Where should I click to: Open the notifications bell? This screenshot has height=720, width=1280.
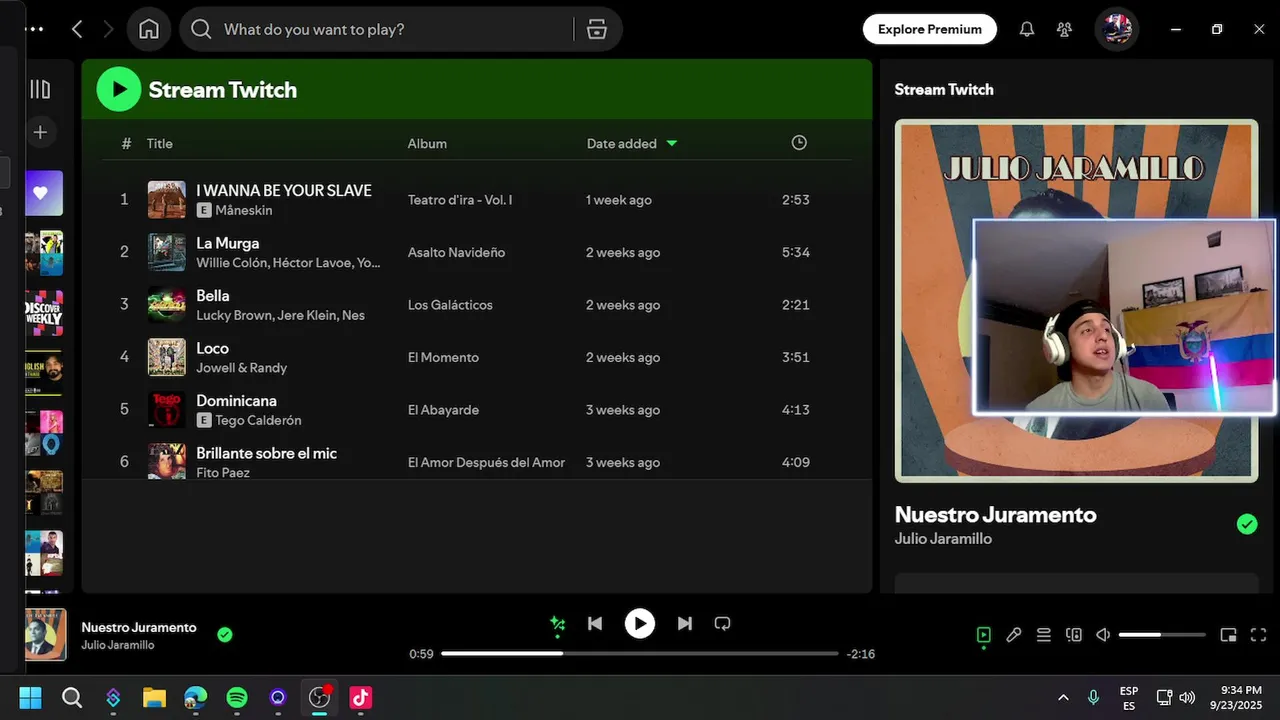[1027, 29]
